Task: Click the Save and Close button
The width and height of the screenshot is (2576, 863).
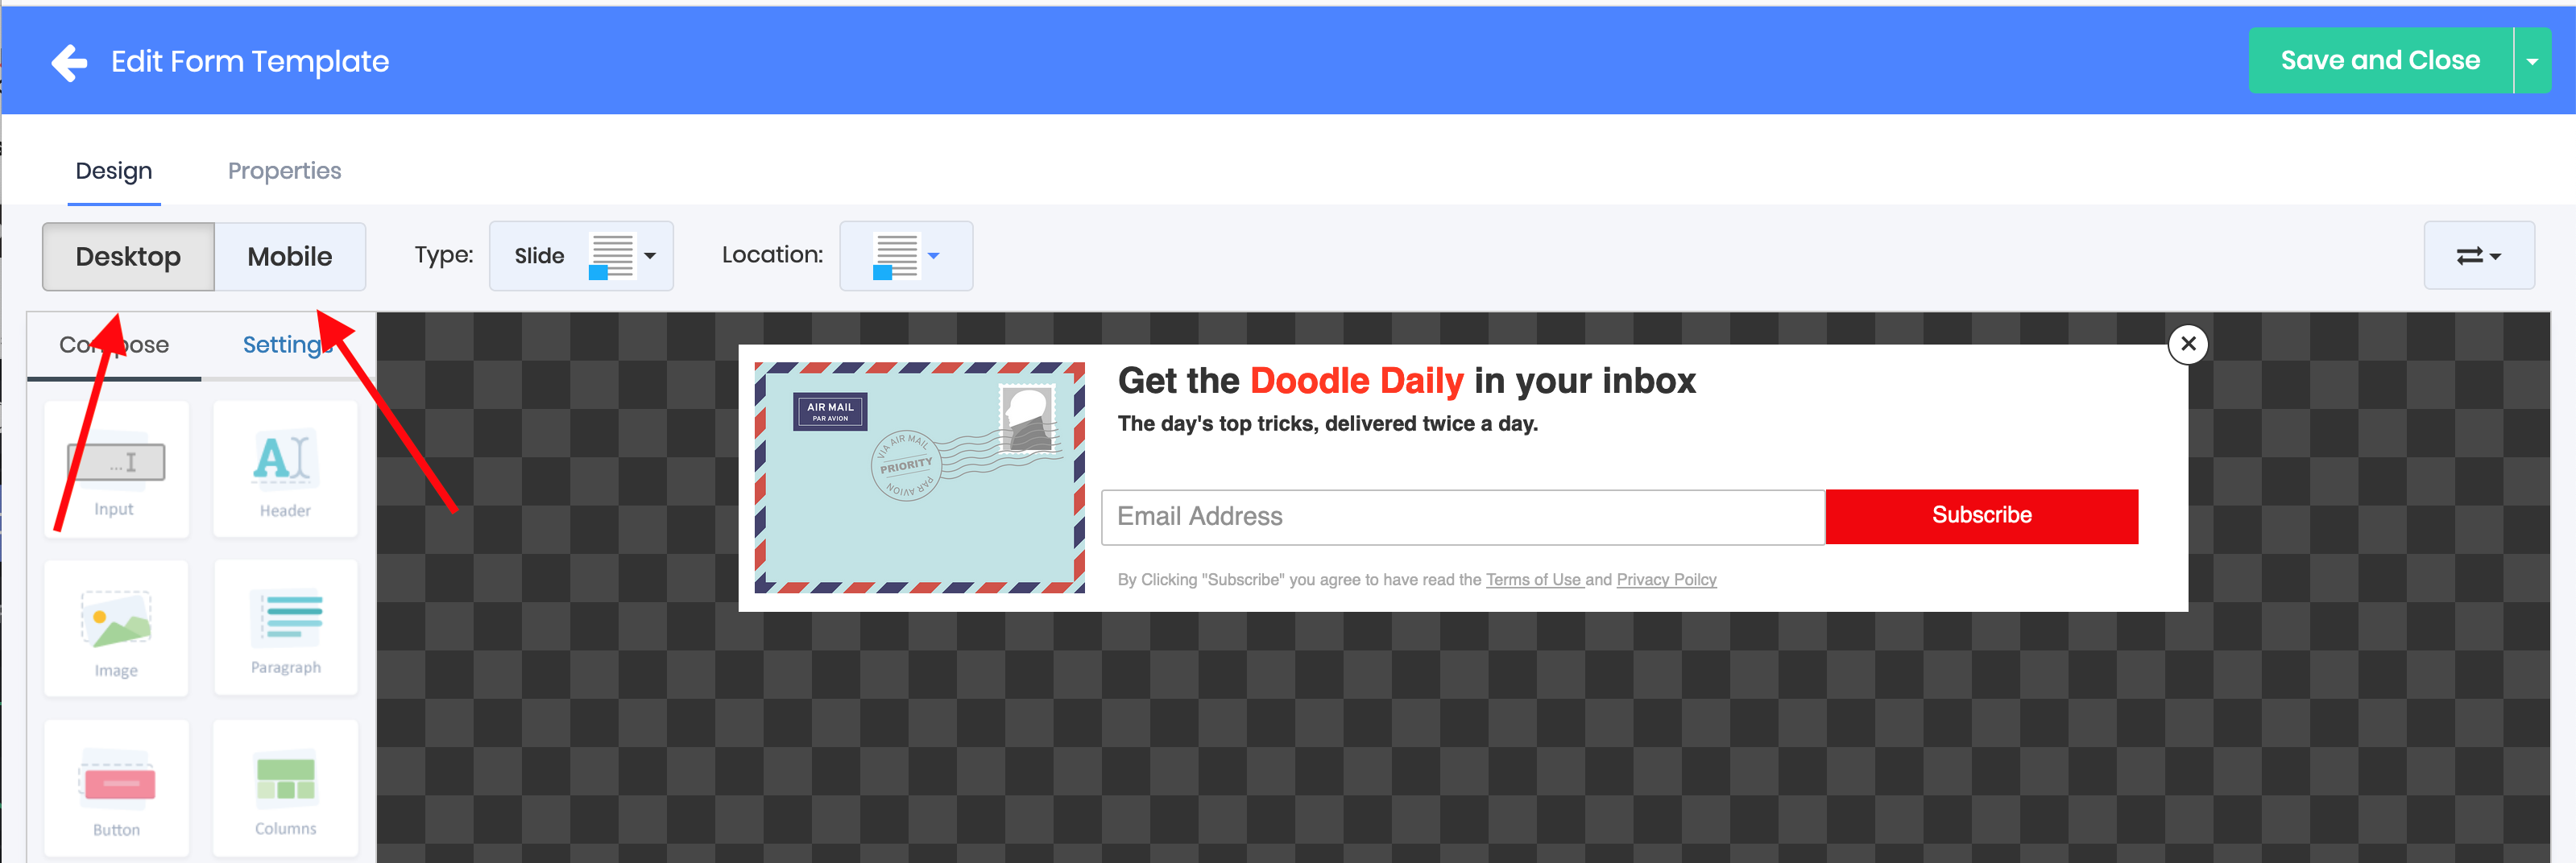Action: pos(2380,61)
